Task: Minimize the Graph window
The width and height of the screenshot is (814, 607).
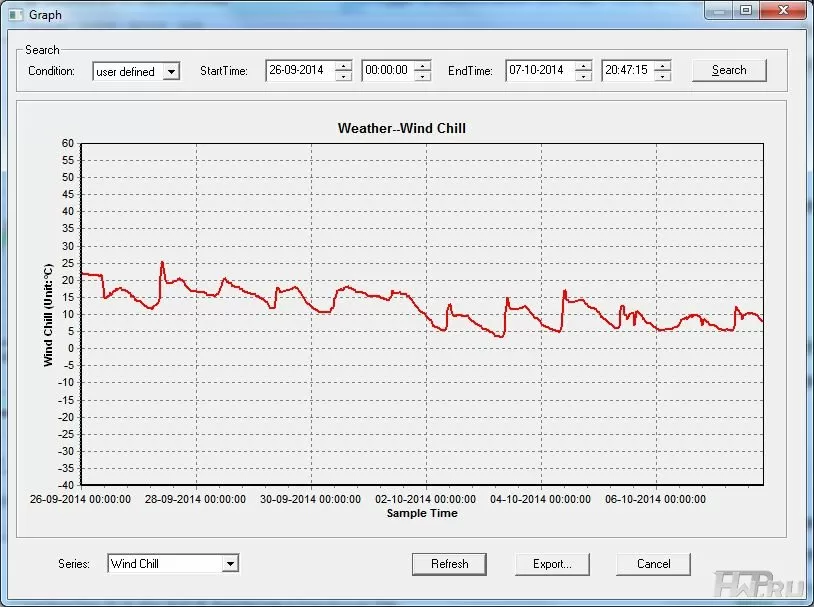Action: coord(718,10)
